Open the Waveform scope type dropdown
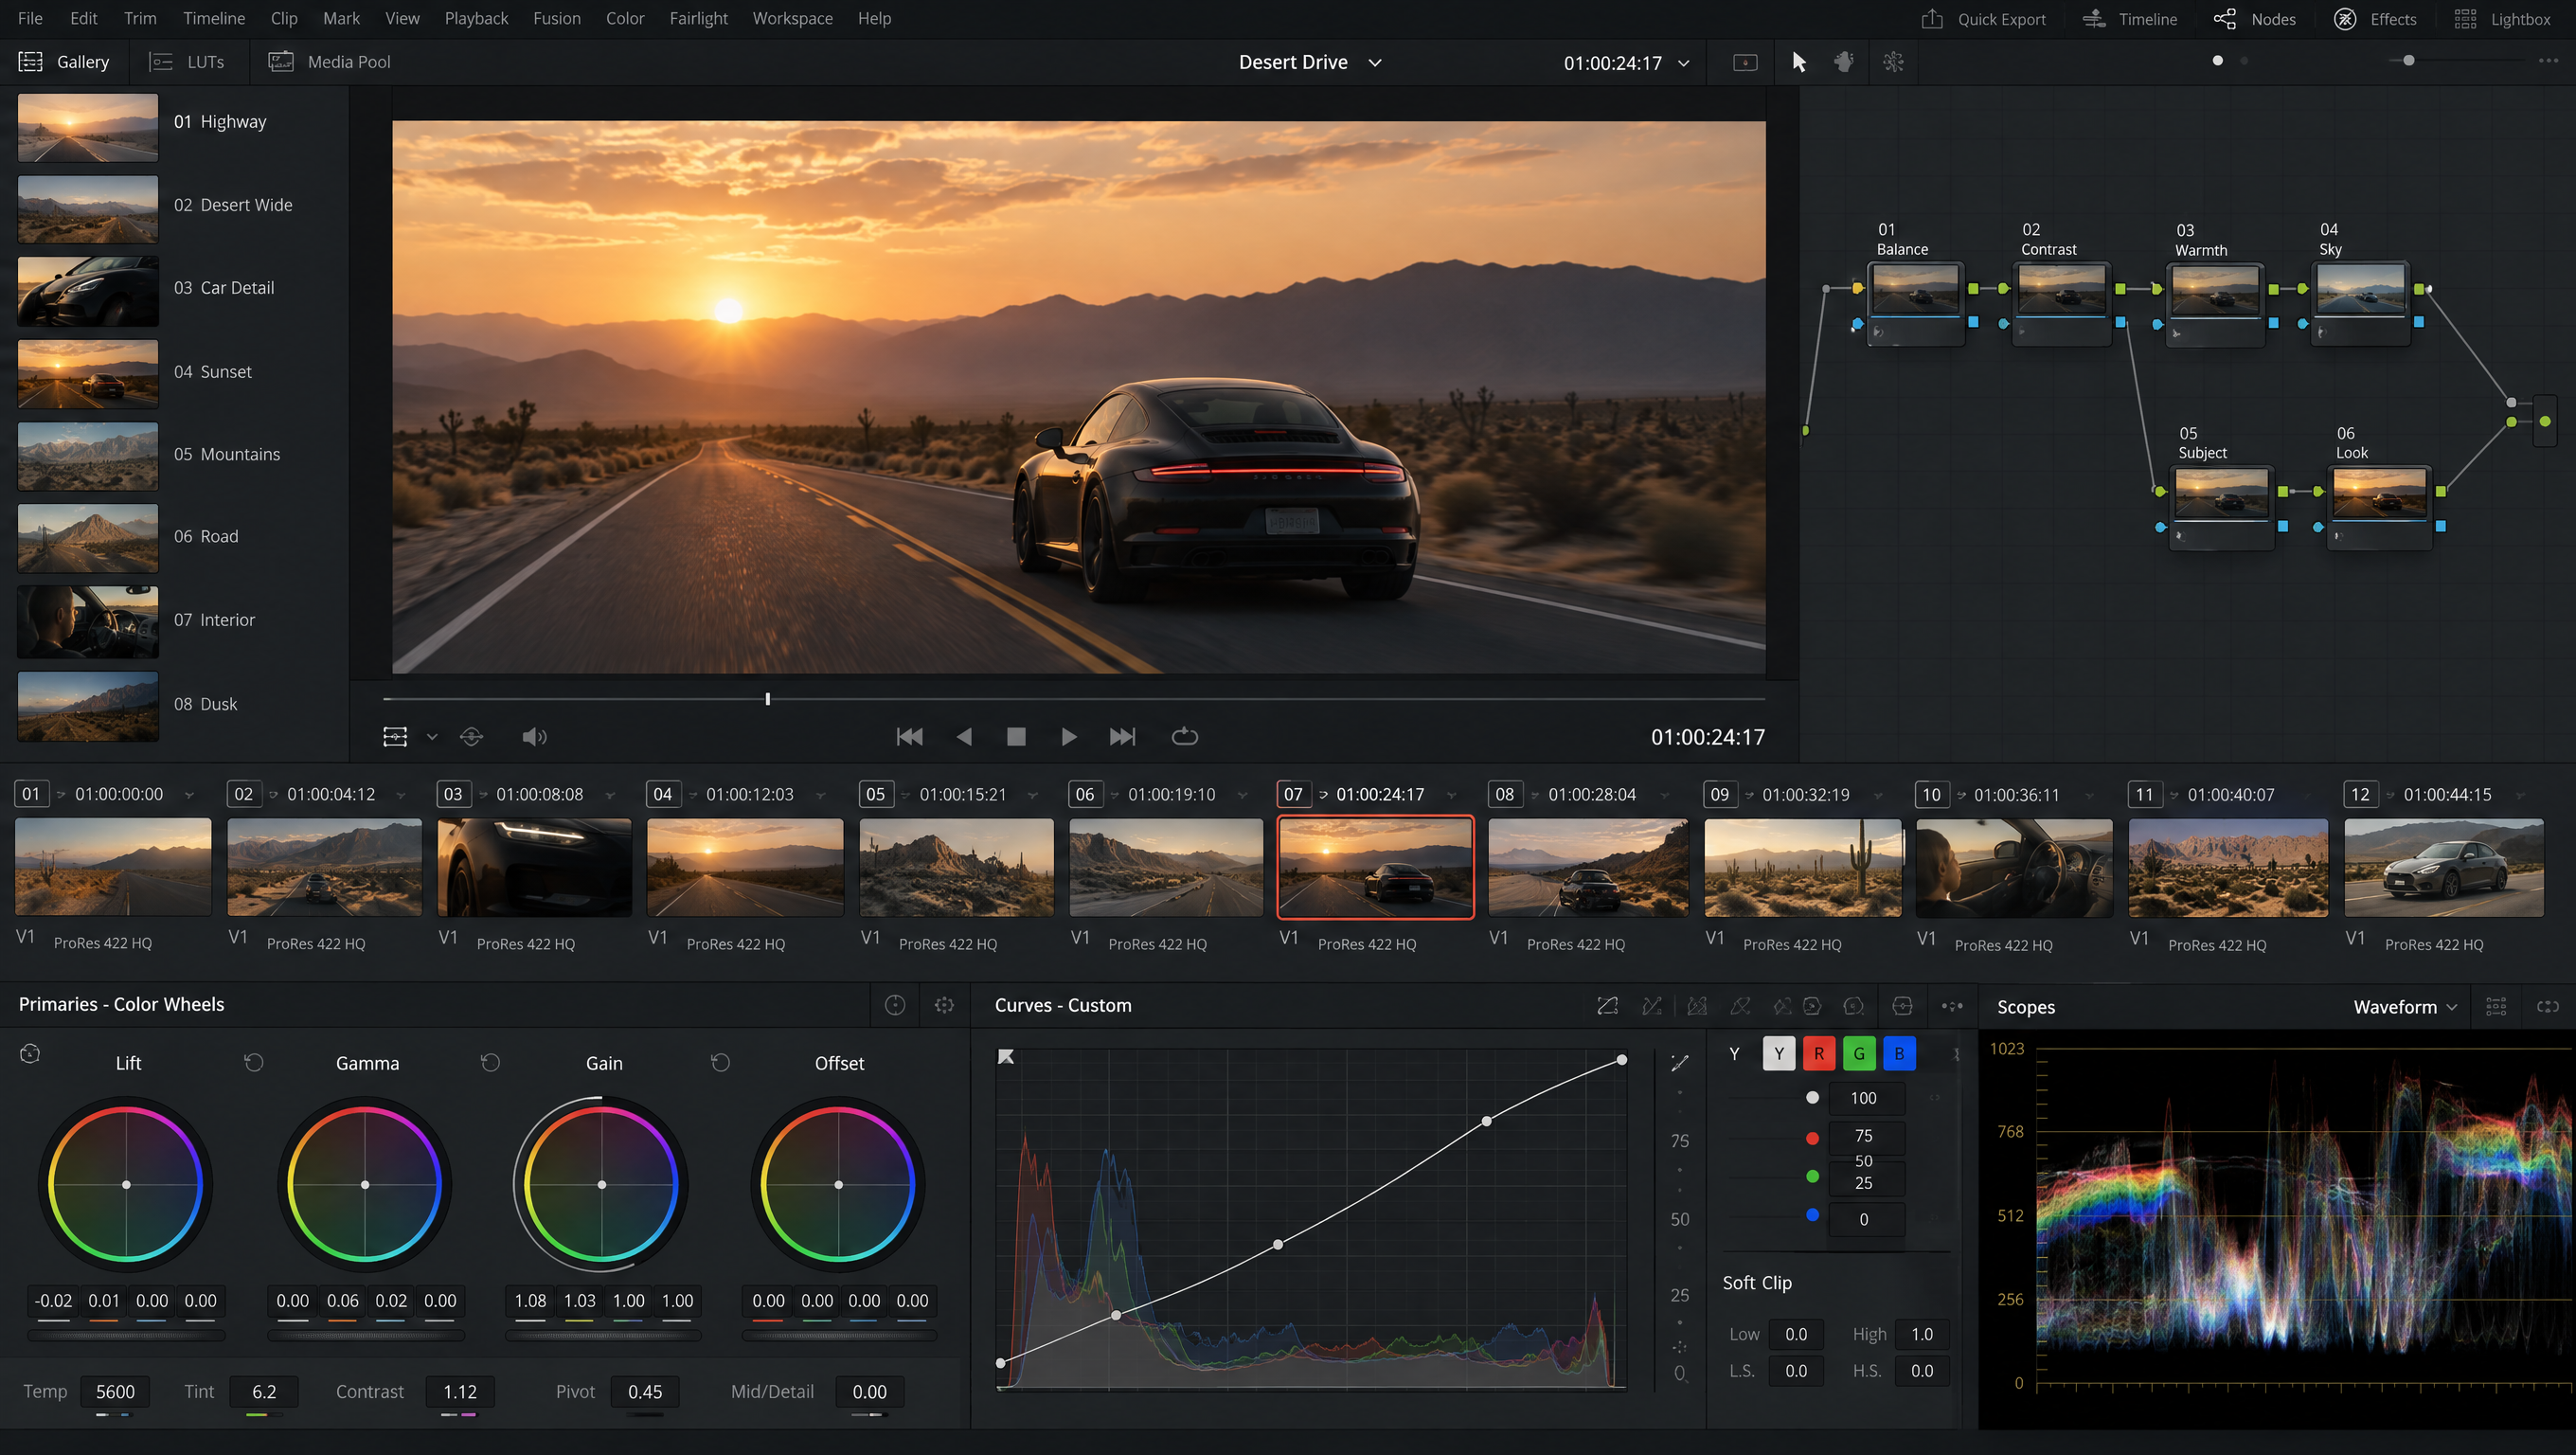This screenshot has height=1455, width=2576. 2406,1007
